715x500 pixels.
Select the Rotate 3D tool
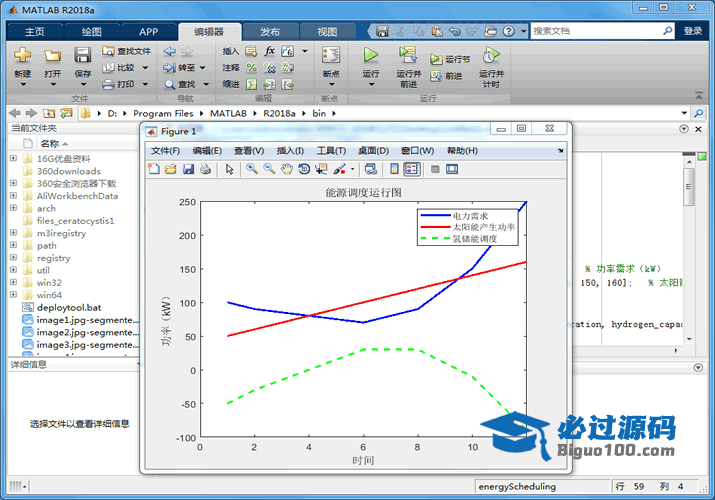304,169
